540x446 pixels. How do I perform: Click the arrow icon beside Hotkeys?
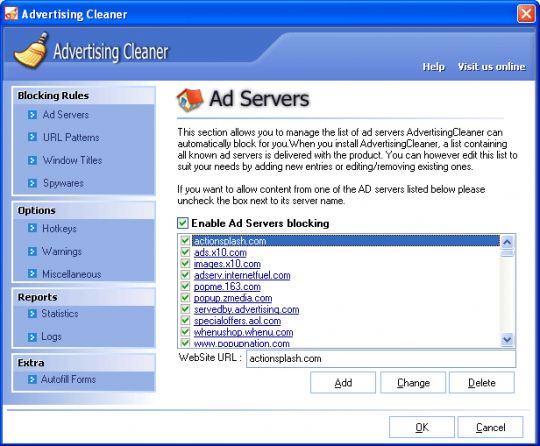[32, 228]
